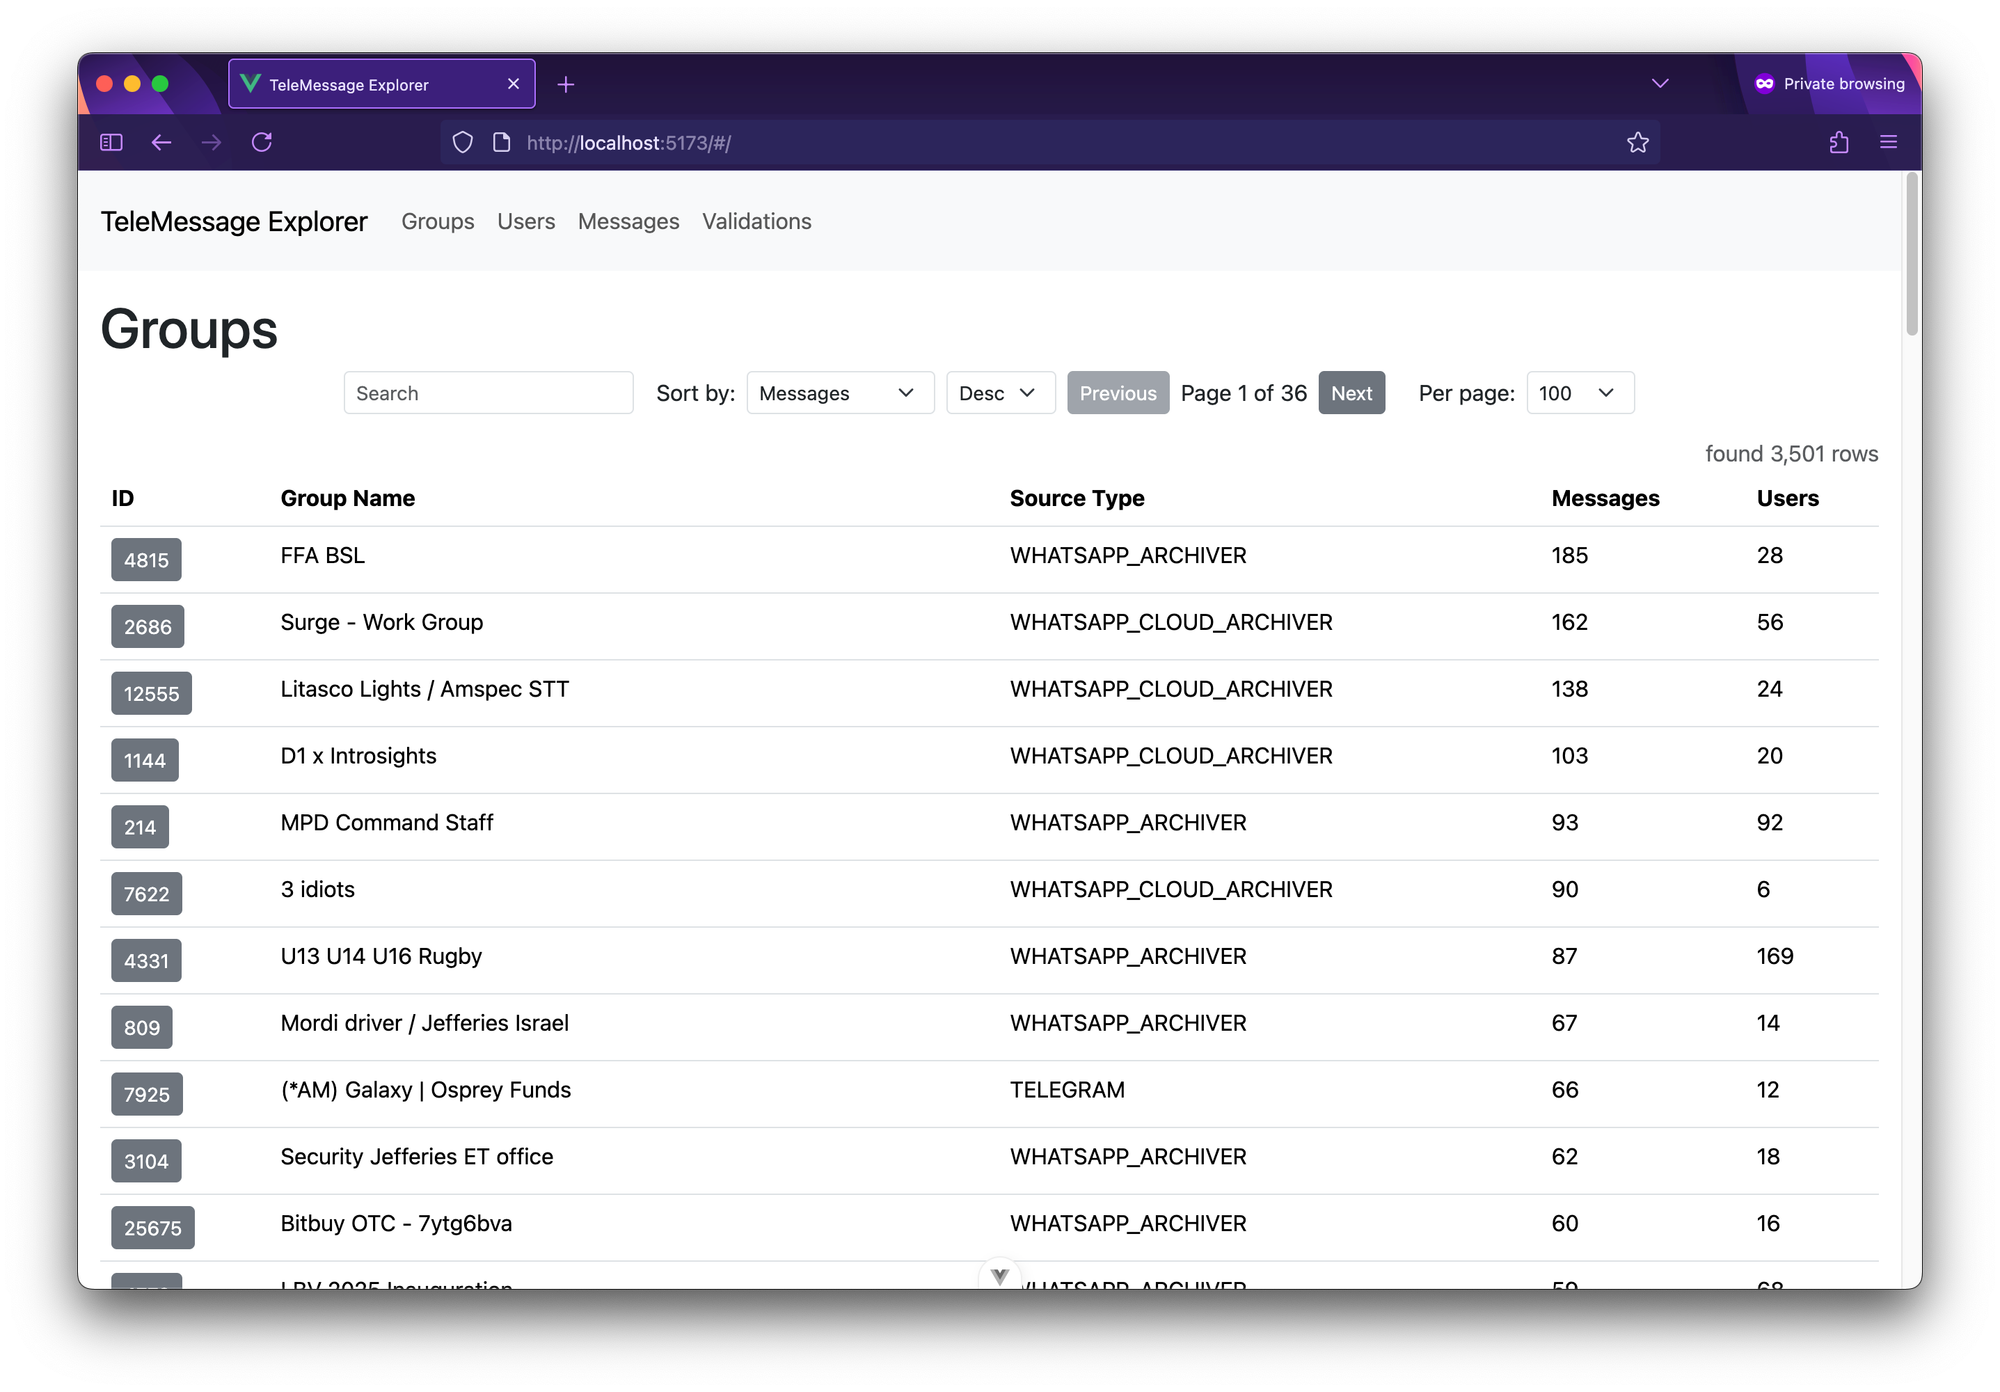Open the hamburger application menu
2000x1392 pixels.
point(1888,142)
